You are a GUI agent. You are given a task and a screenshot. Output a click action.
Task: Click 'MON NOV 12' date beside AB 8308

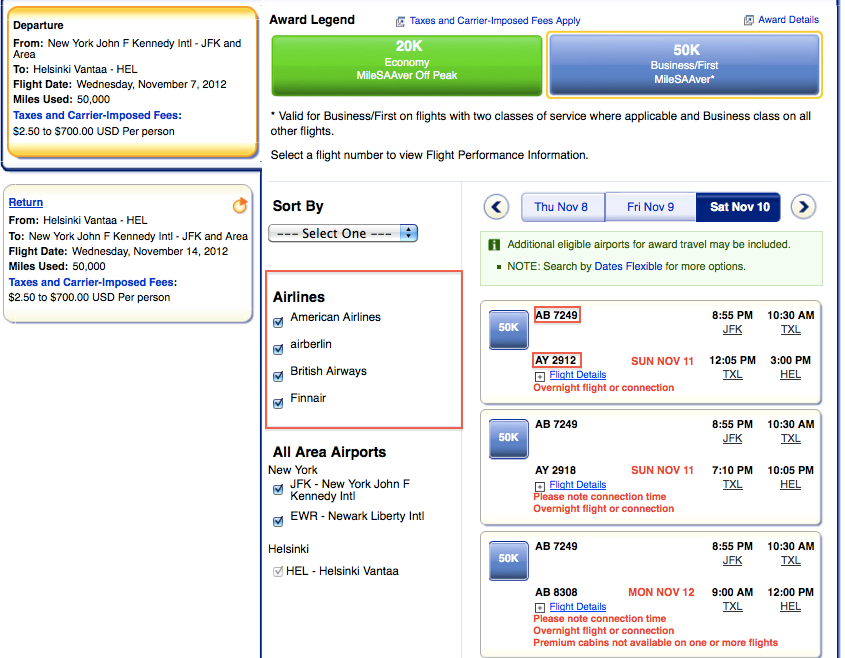click(x=661, y=592)
